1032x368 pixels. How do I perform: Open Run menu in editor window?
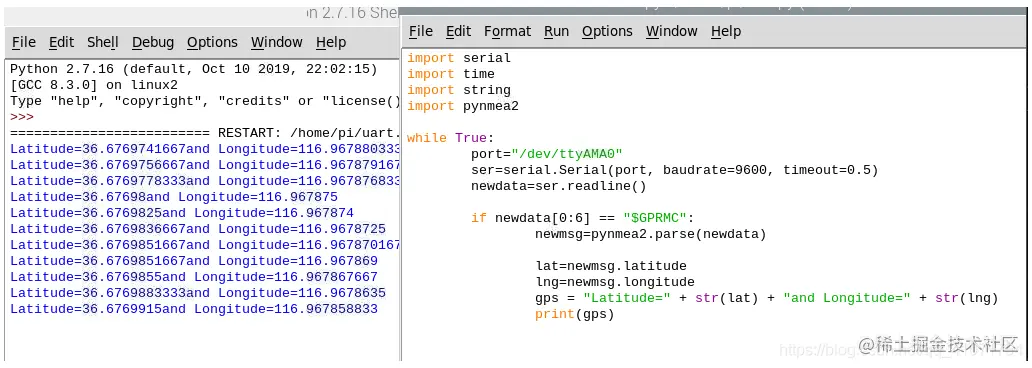[556, 32]
